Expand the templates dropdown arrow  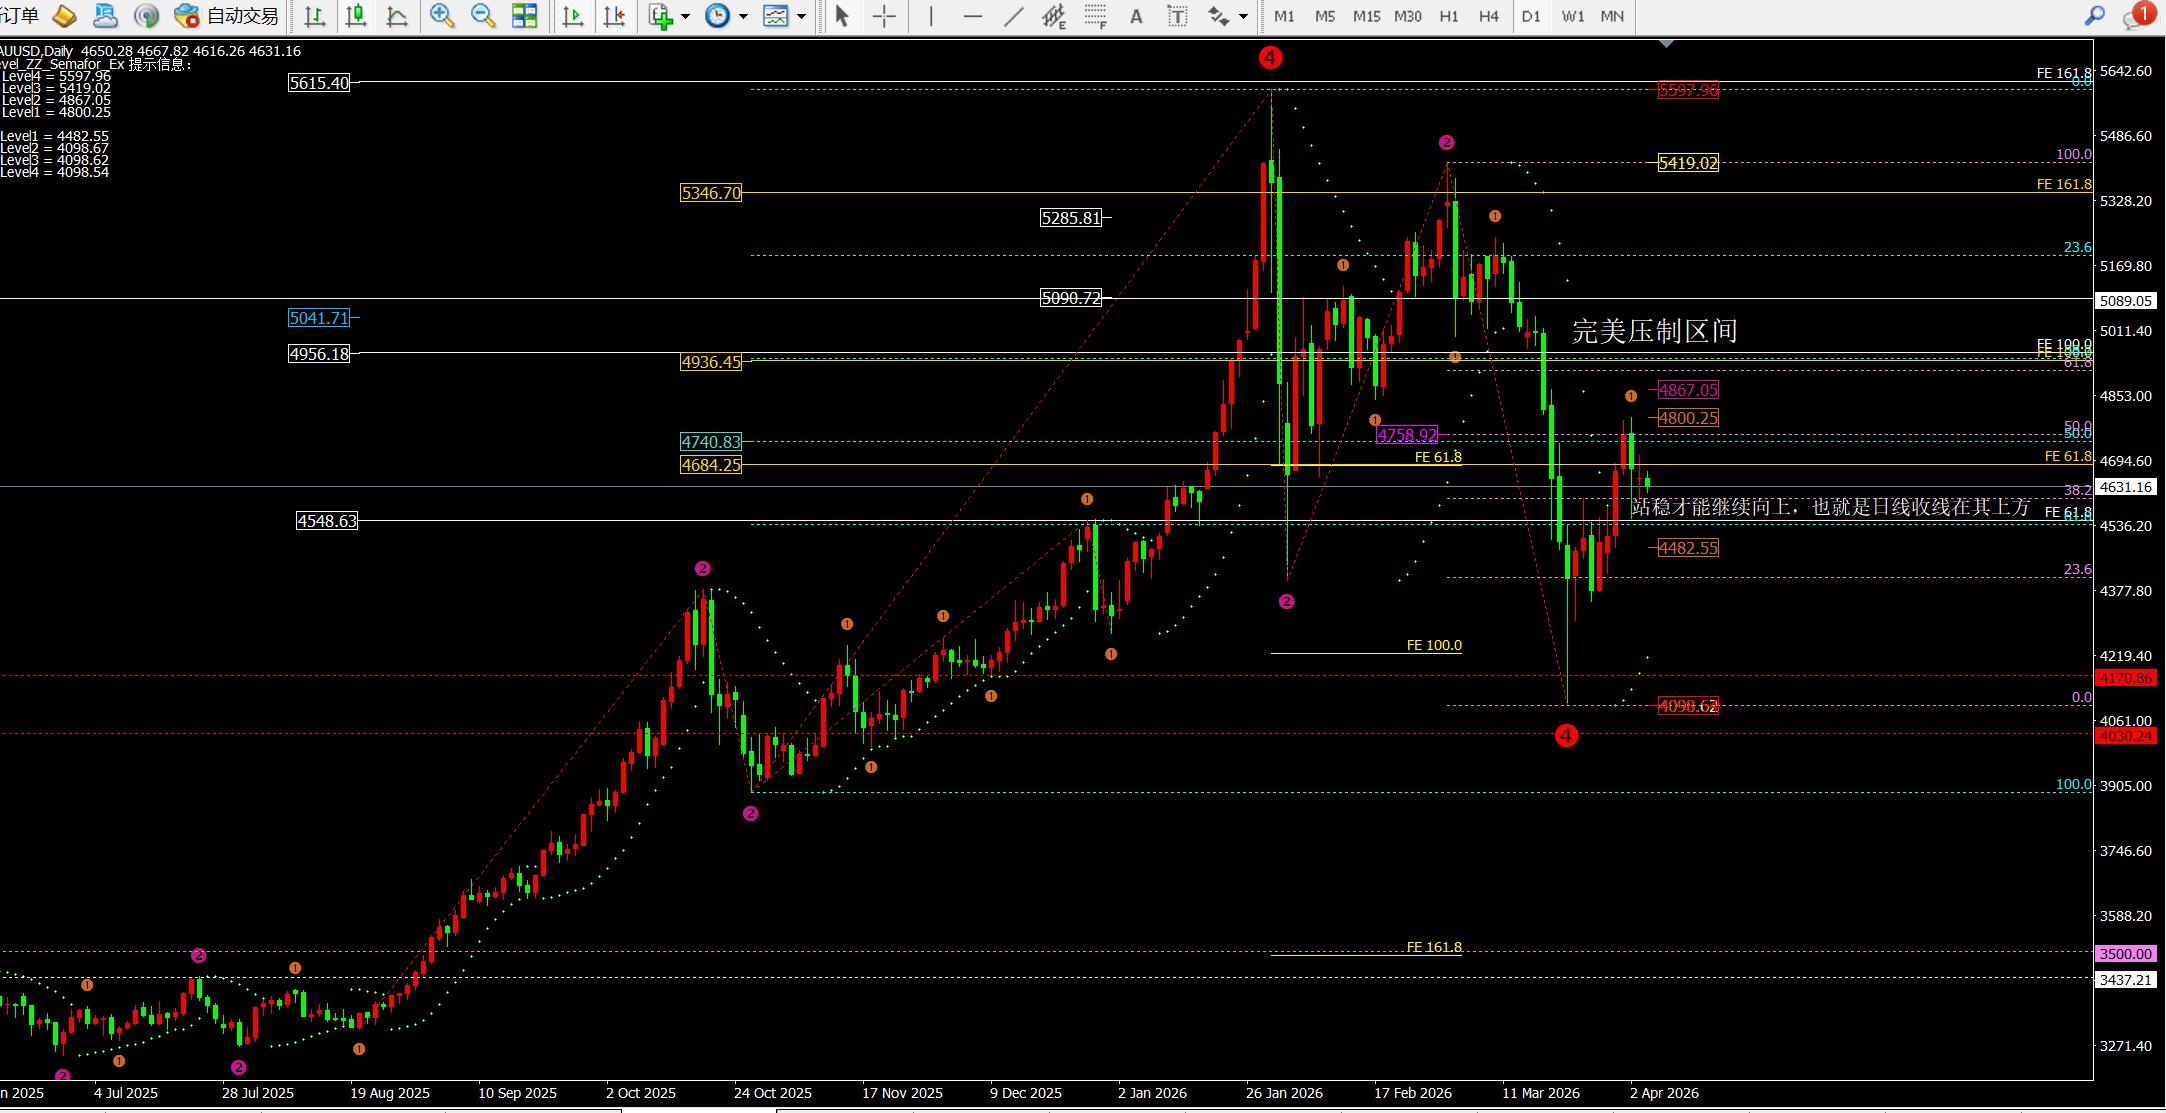(x=801, y=16)
